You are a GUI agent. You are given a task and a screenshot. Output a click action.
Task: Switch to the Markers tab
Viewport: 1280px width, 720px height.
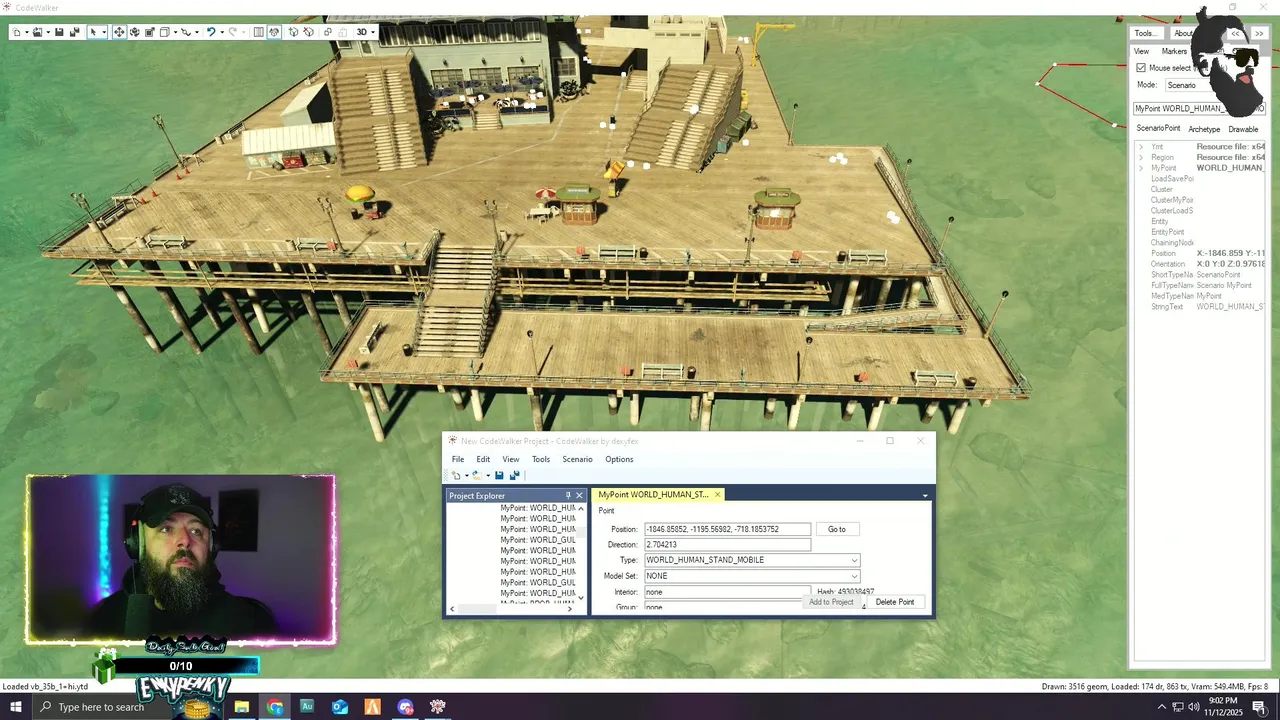[1174, 51]
